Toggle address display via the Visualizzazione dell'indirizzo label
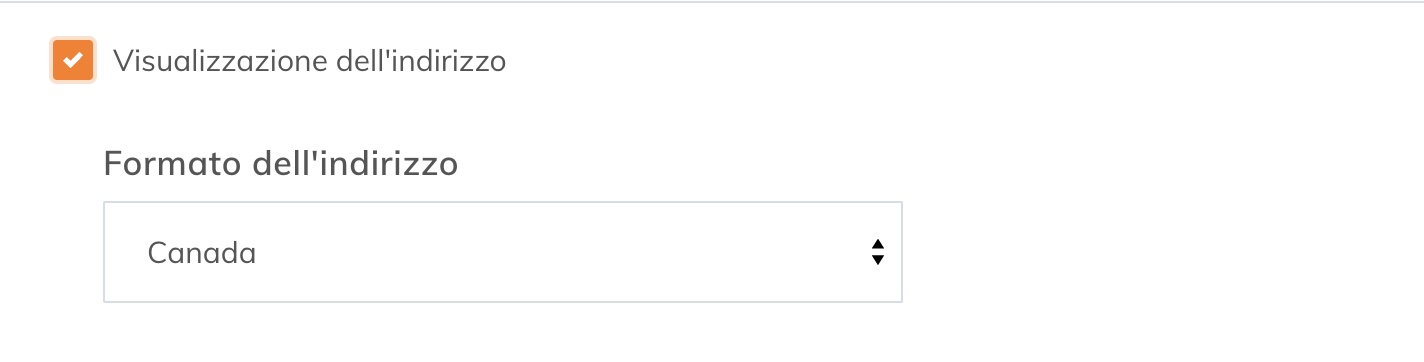1424x362 pixels. [x=309, y=61]
